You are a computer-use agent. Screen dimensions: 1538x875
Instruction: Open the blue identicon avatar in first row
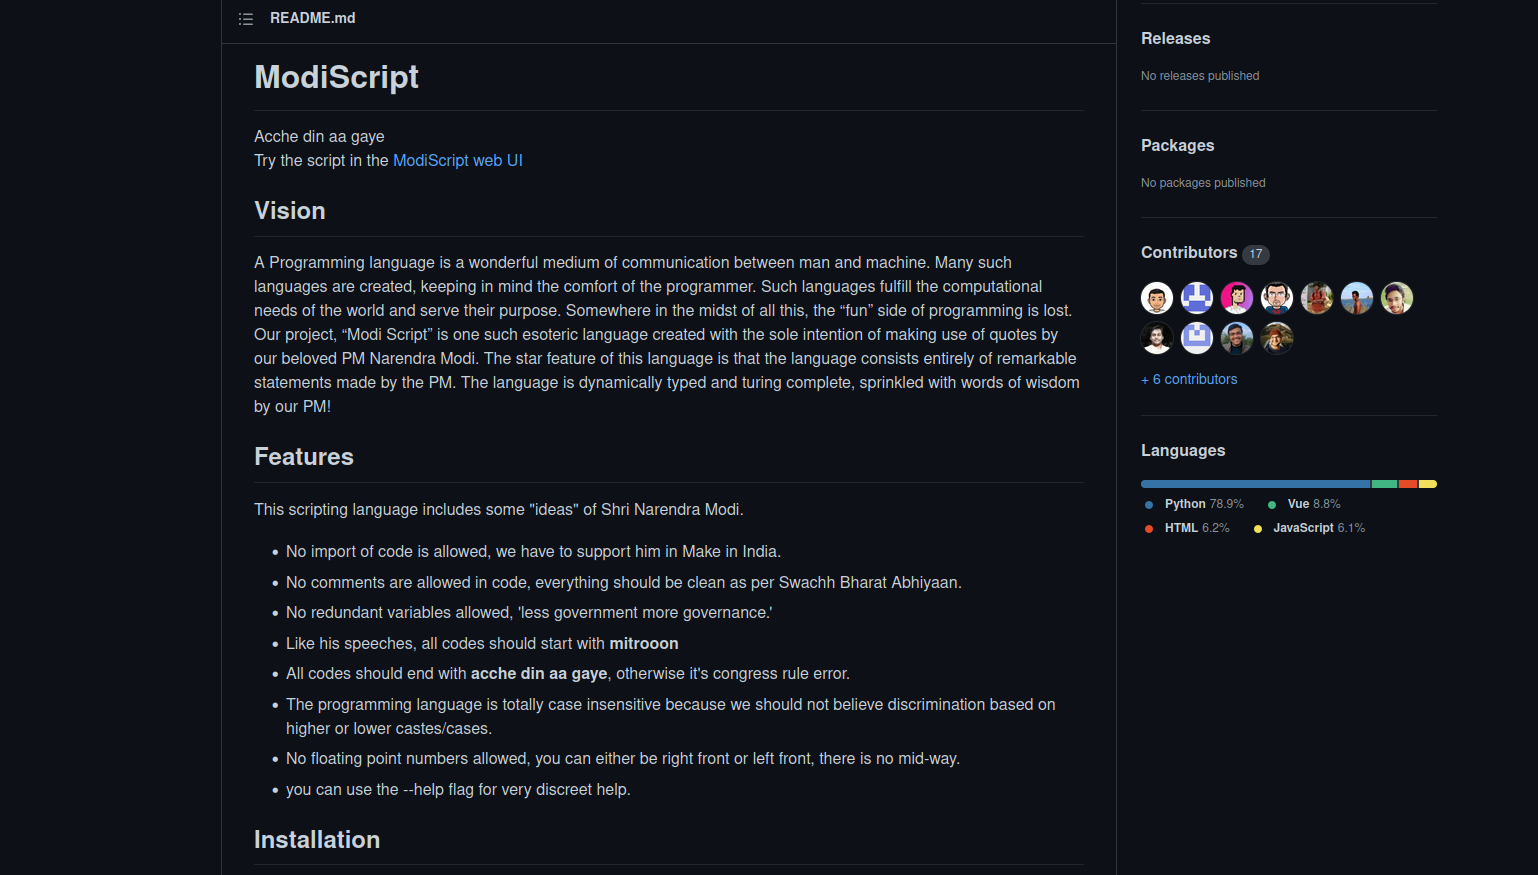(1197, 298)
